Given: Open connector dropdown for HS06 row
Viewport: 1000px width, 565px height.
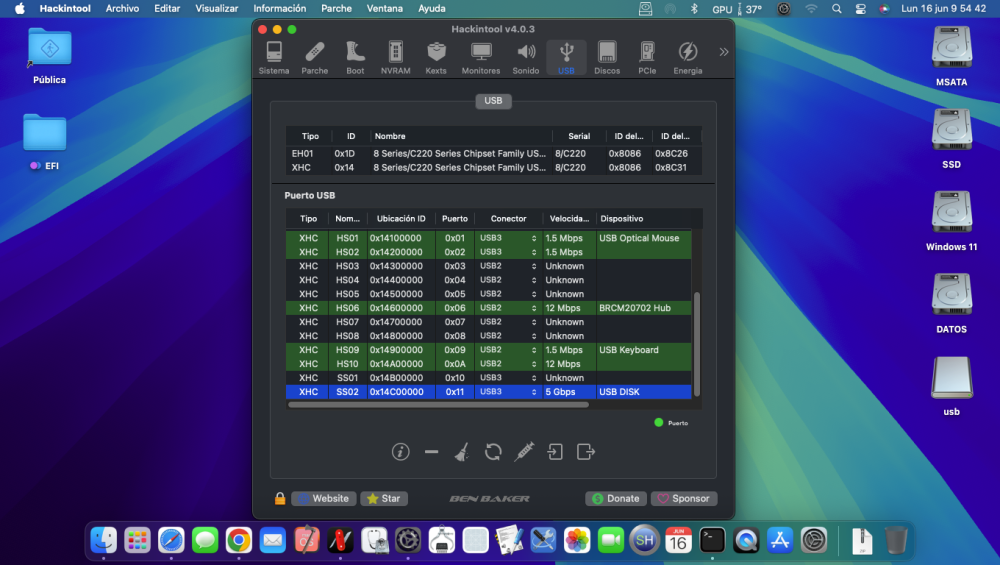Looking at the screenshot, I should click(x=508, y=308).
